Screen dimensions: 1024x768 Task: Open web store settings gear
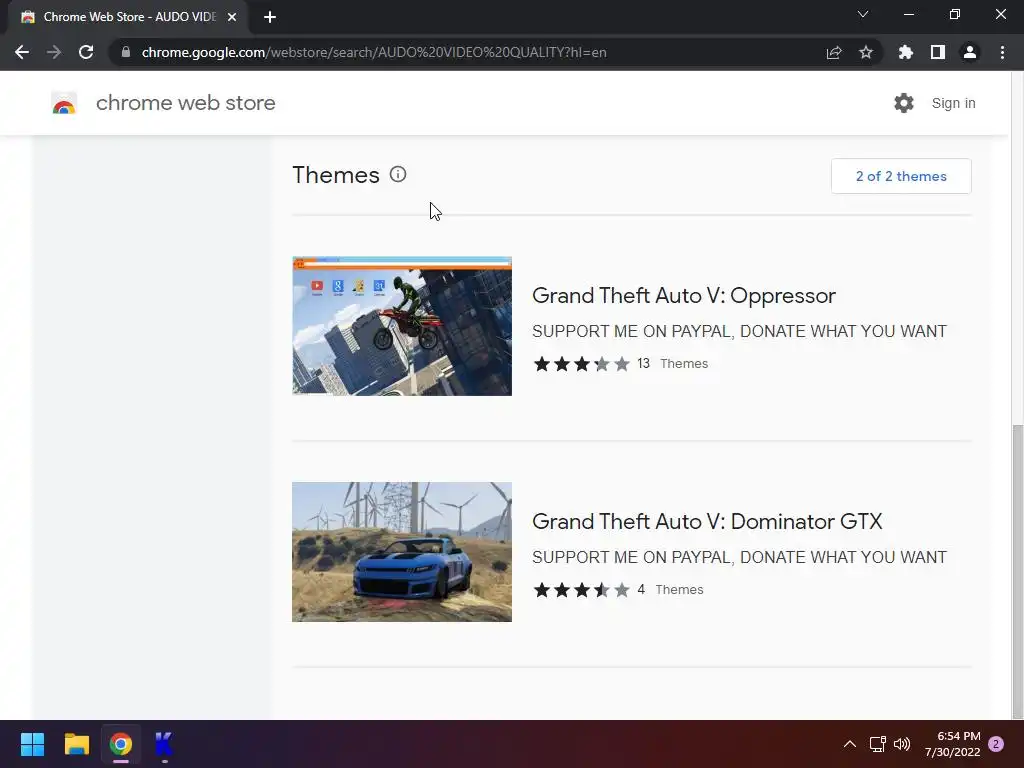[x=904, y=103]
